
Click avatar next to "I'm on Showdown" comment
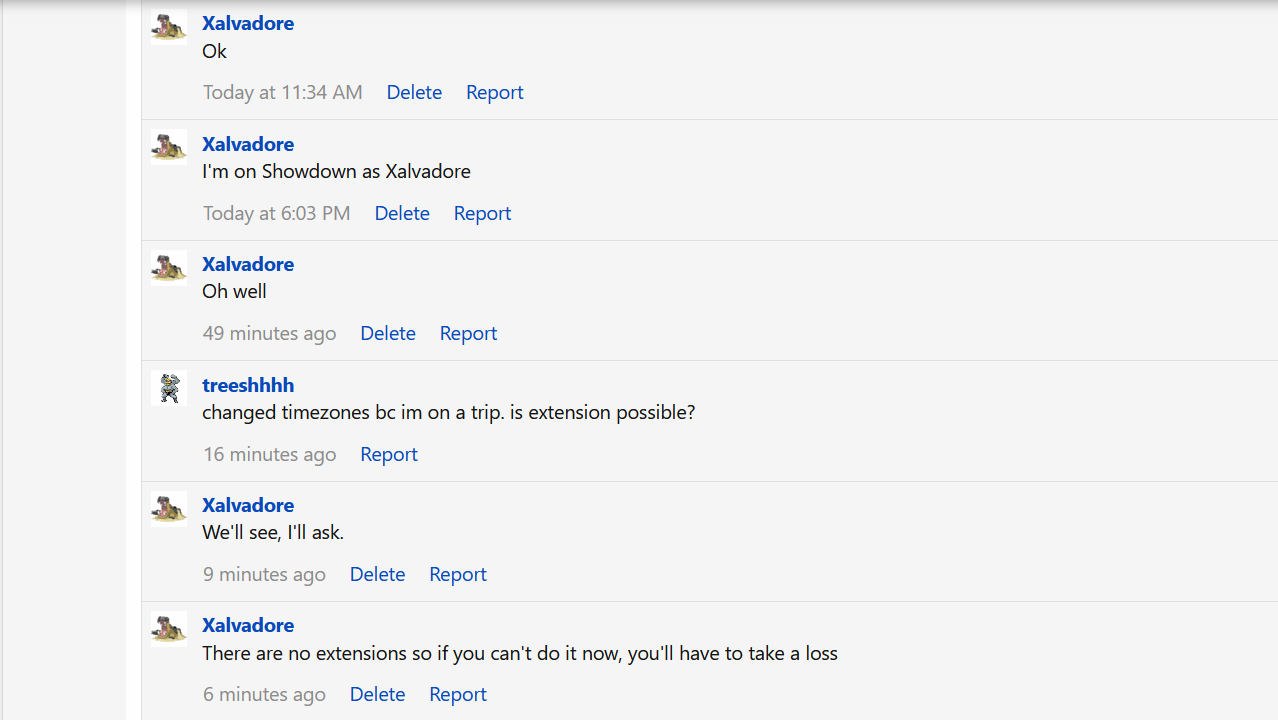click(x=168, y=147)
